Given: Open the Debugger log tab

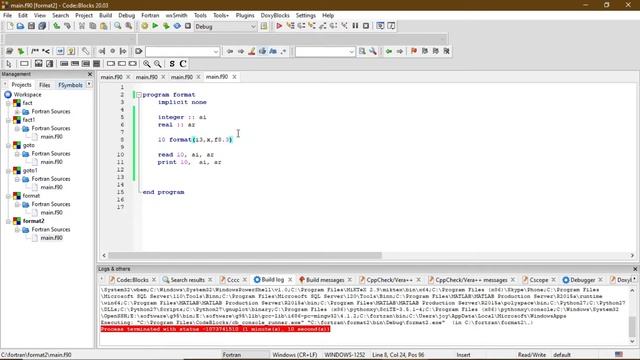Looking at the screenshot, I should pyautogui.click(x=582, y=280).
